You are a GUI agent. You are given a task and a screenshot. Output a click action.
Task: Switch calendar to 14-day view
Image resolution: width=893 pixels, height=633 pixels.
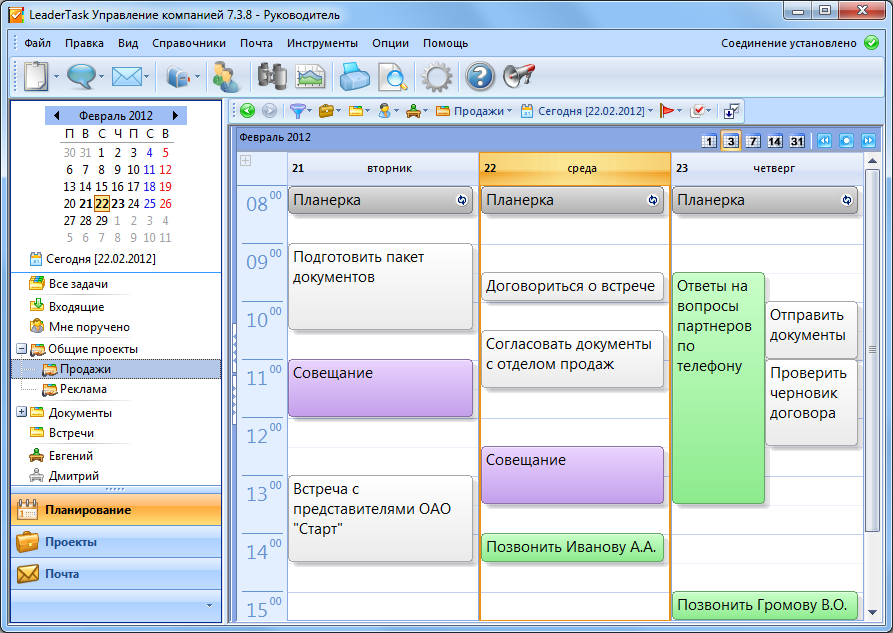tap(775, 141)
